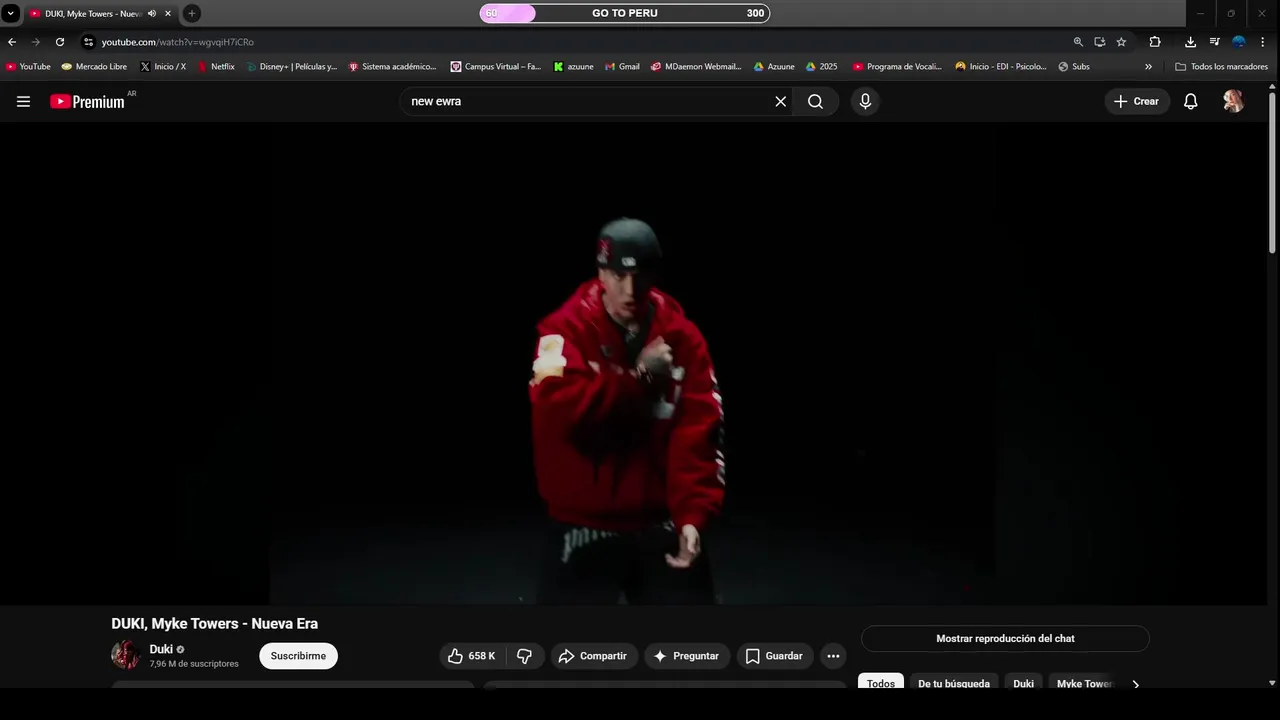Close the DUKI, Myke Towers tab
This screenshot has width=1280, height=720.
pos(168,13)
